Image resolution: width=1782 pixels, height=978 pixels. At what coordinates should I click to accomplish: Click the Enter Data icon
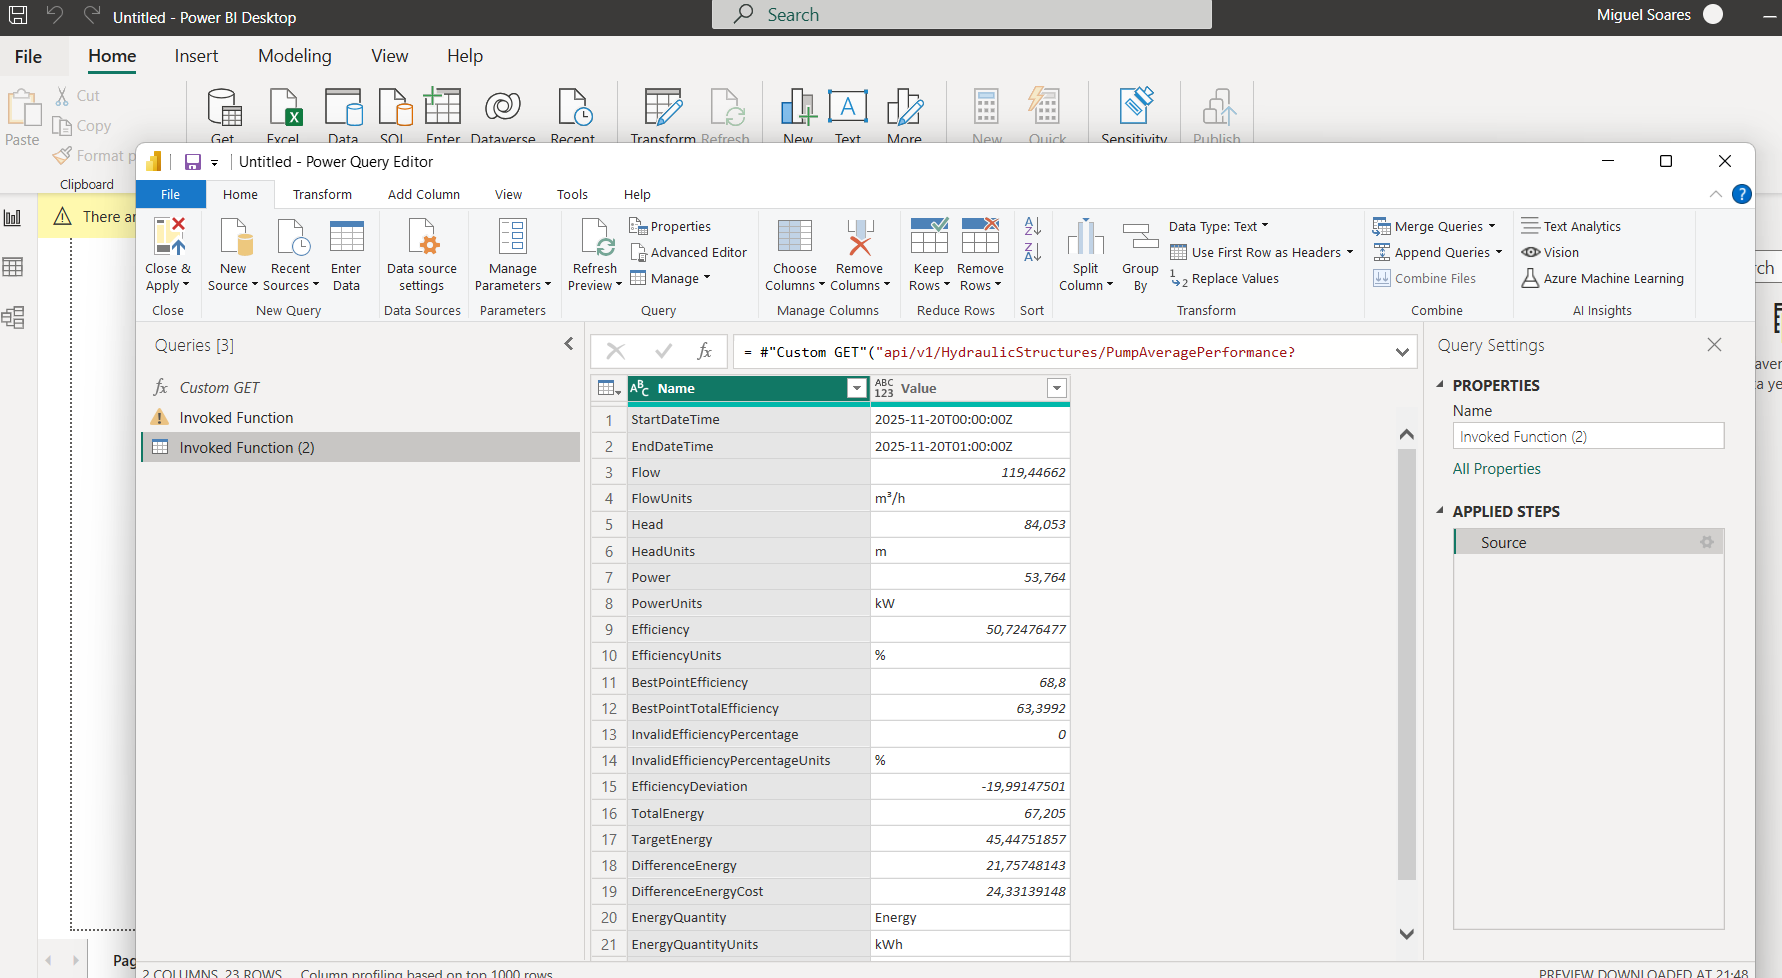[x=346, y=240]
